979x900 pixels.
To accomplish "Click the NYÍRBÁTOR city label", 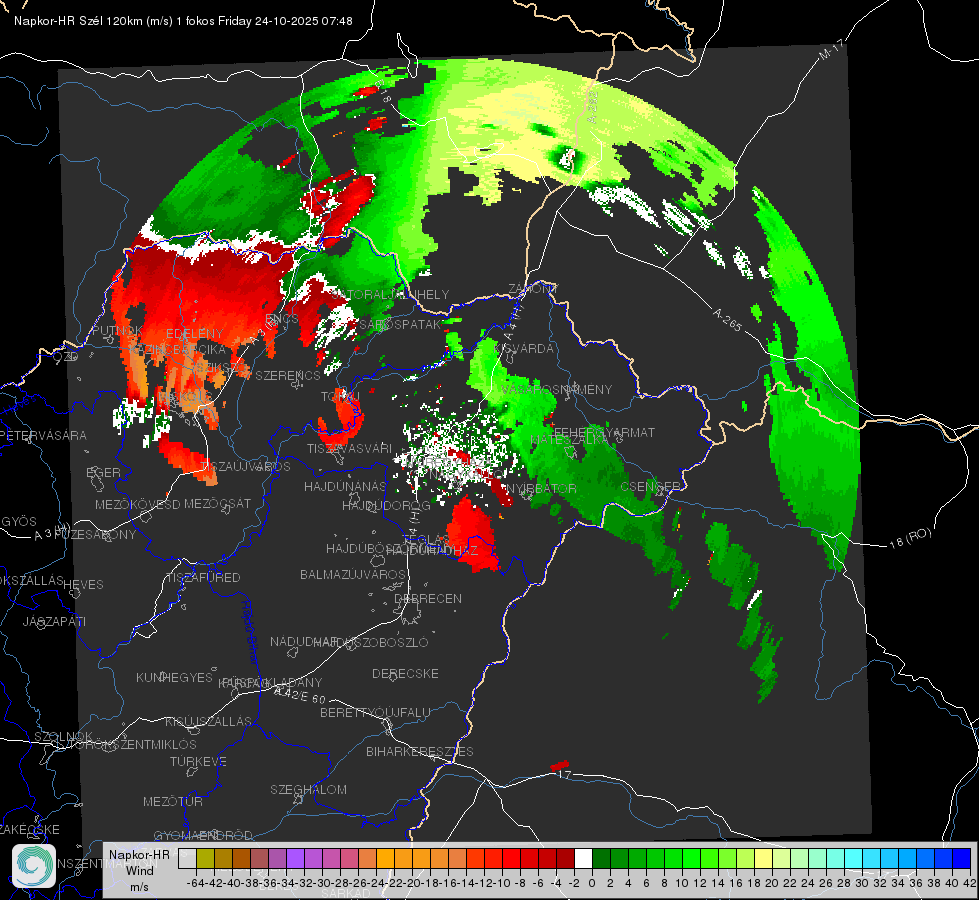I will [x=540, y=488].
